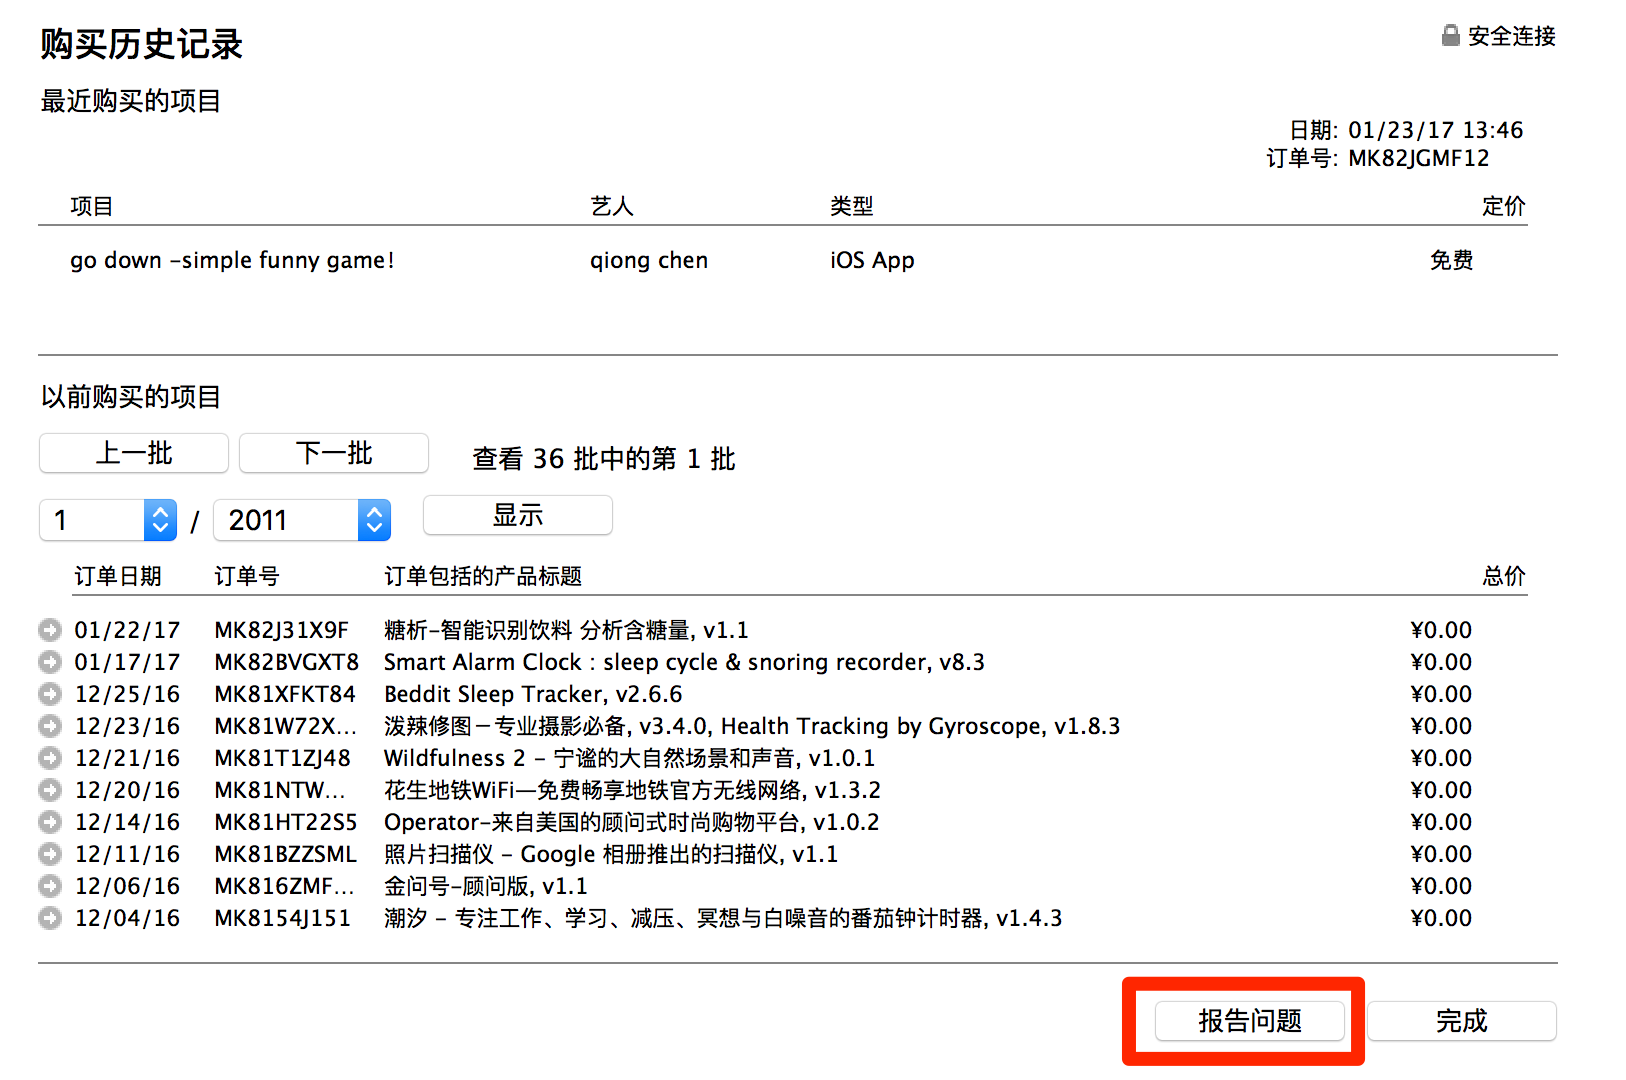Expand the Beddit Sleep Tracker order

click(50, 694)
